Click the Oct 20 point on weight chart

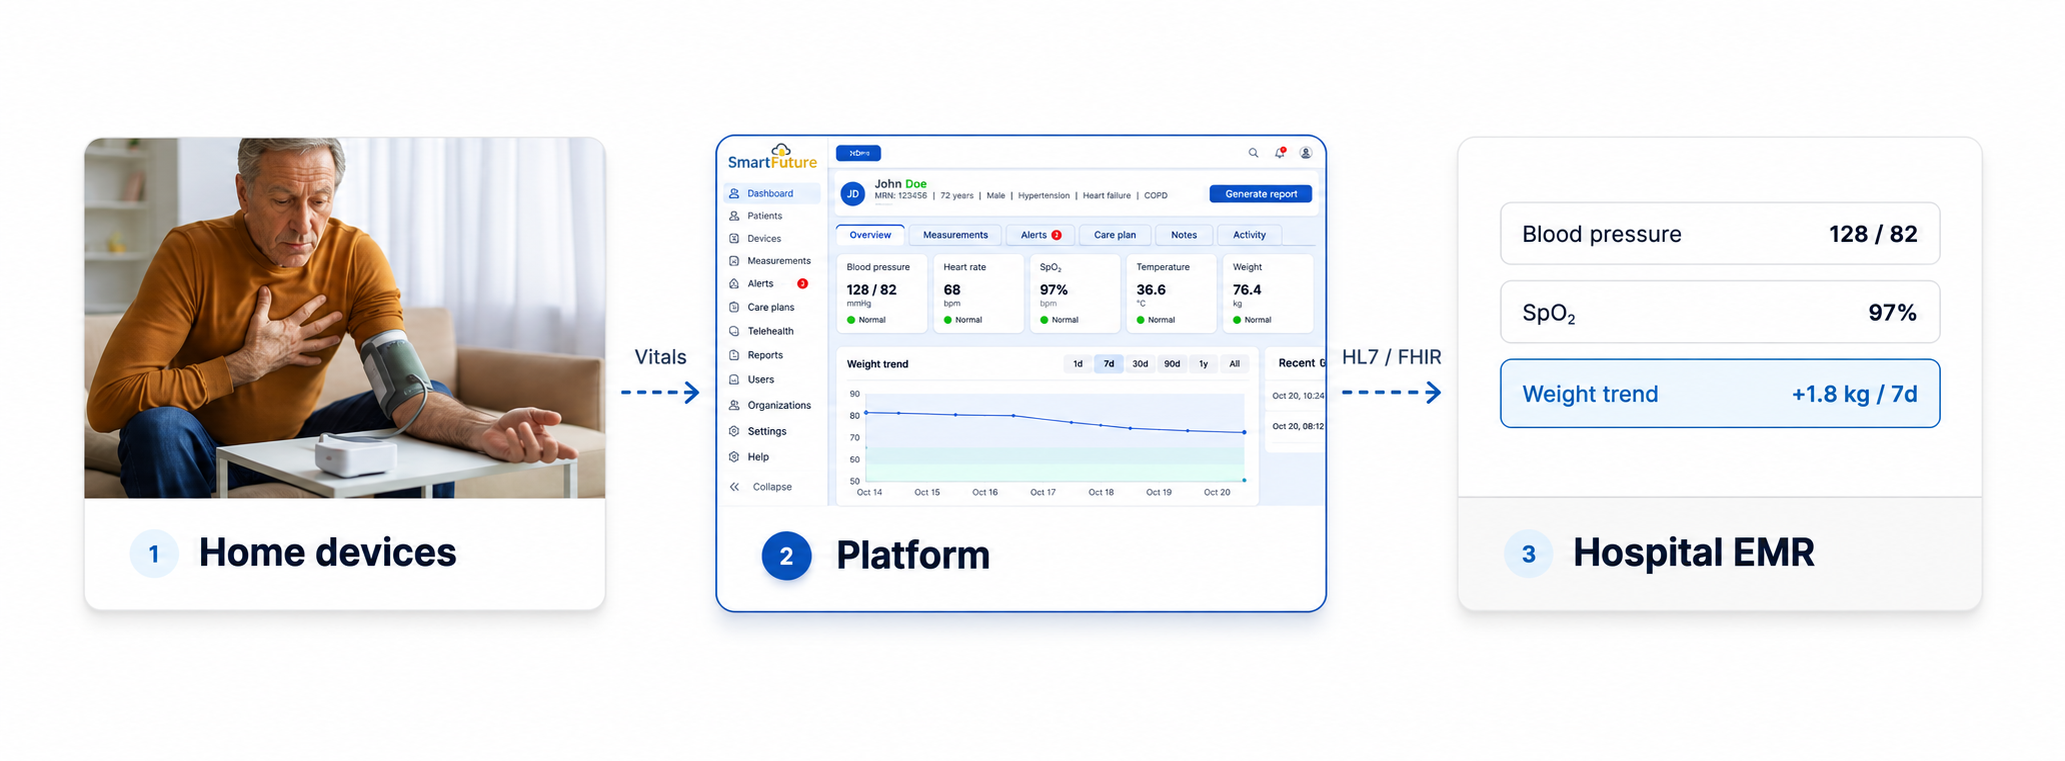click(1244, 432)
